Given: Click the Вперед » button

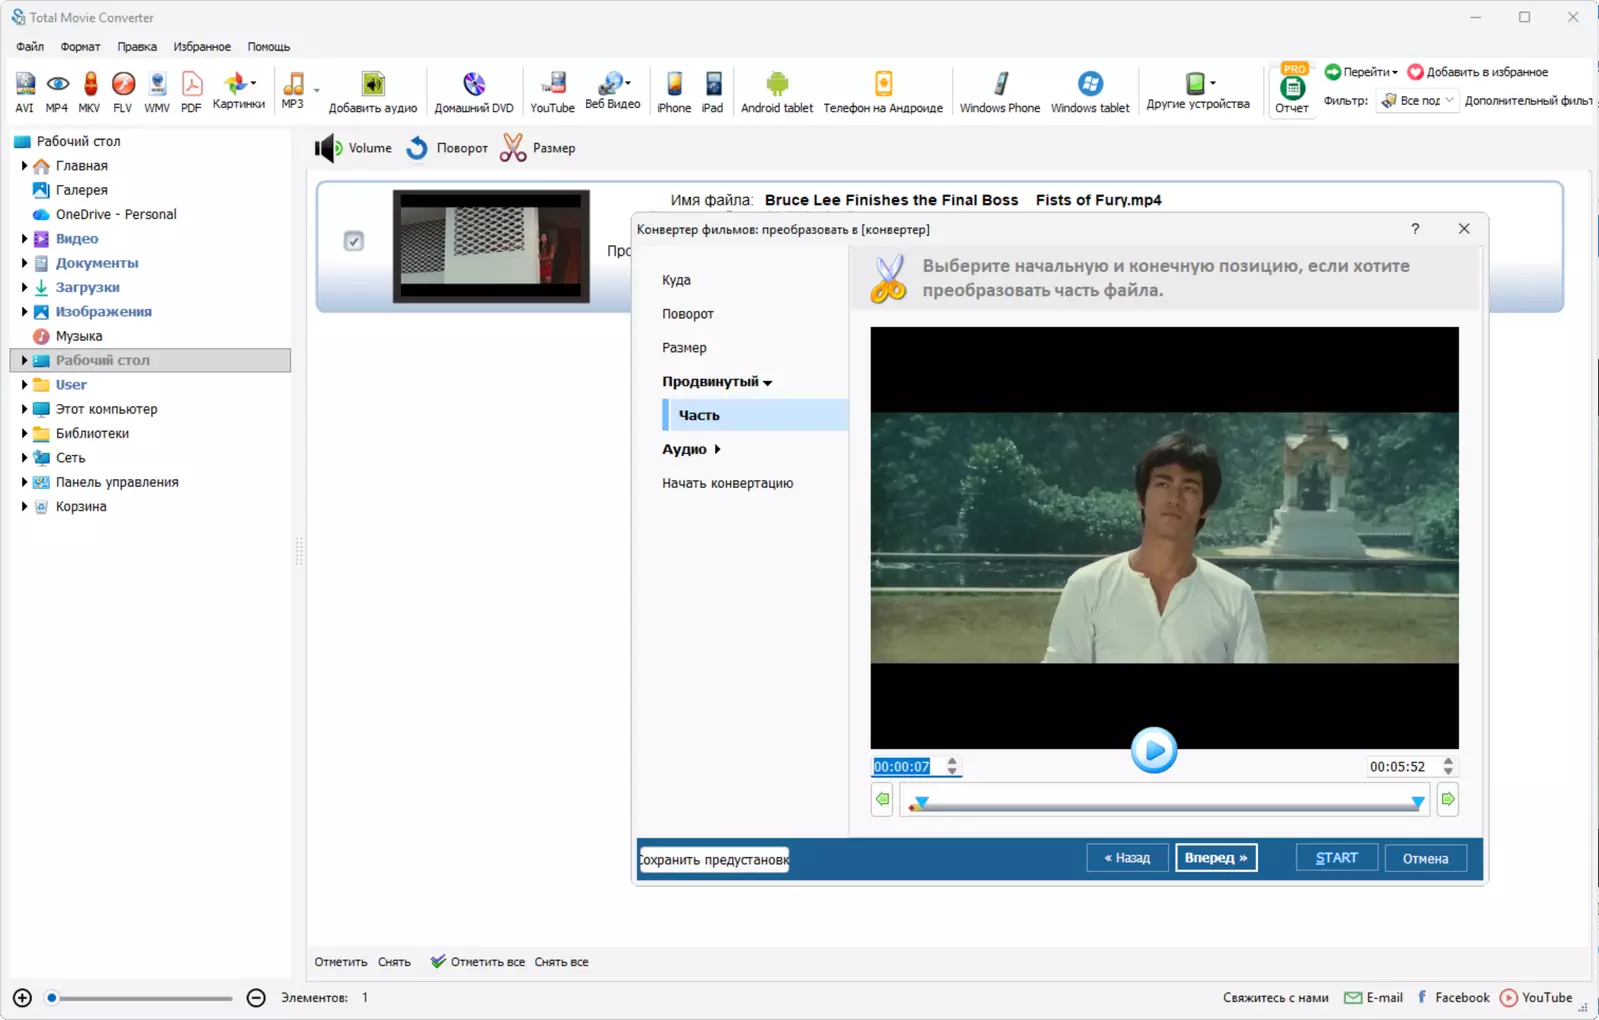Looking at the screenshot, I should (x=1216, y=858).
